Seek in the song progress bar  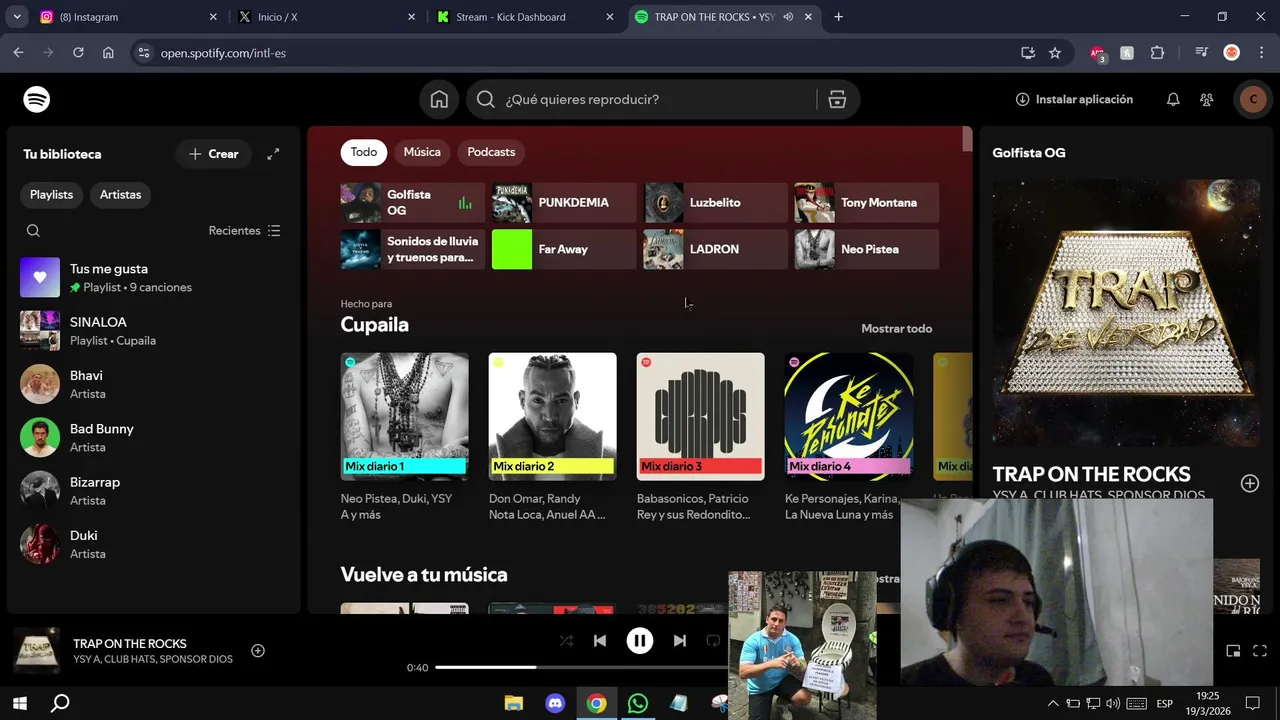pyautogui.click(x=582, y=667)
